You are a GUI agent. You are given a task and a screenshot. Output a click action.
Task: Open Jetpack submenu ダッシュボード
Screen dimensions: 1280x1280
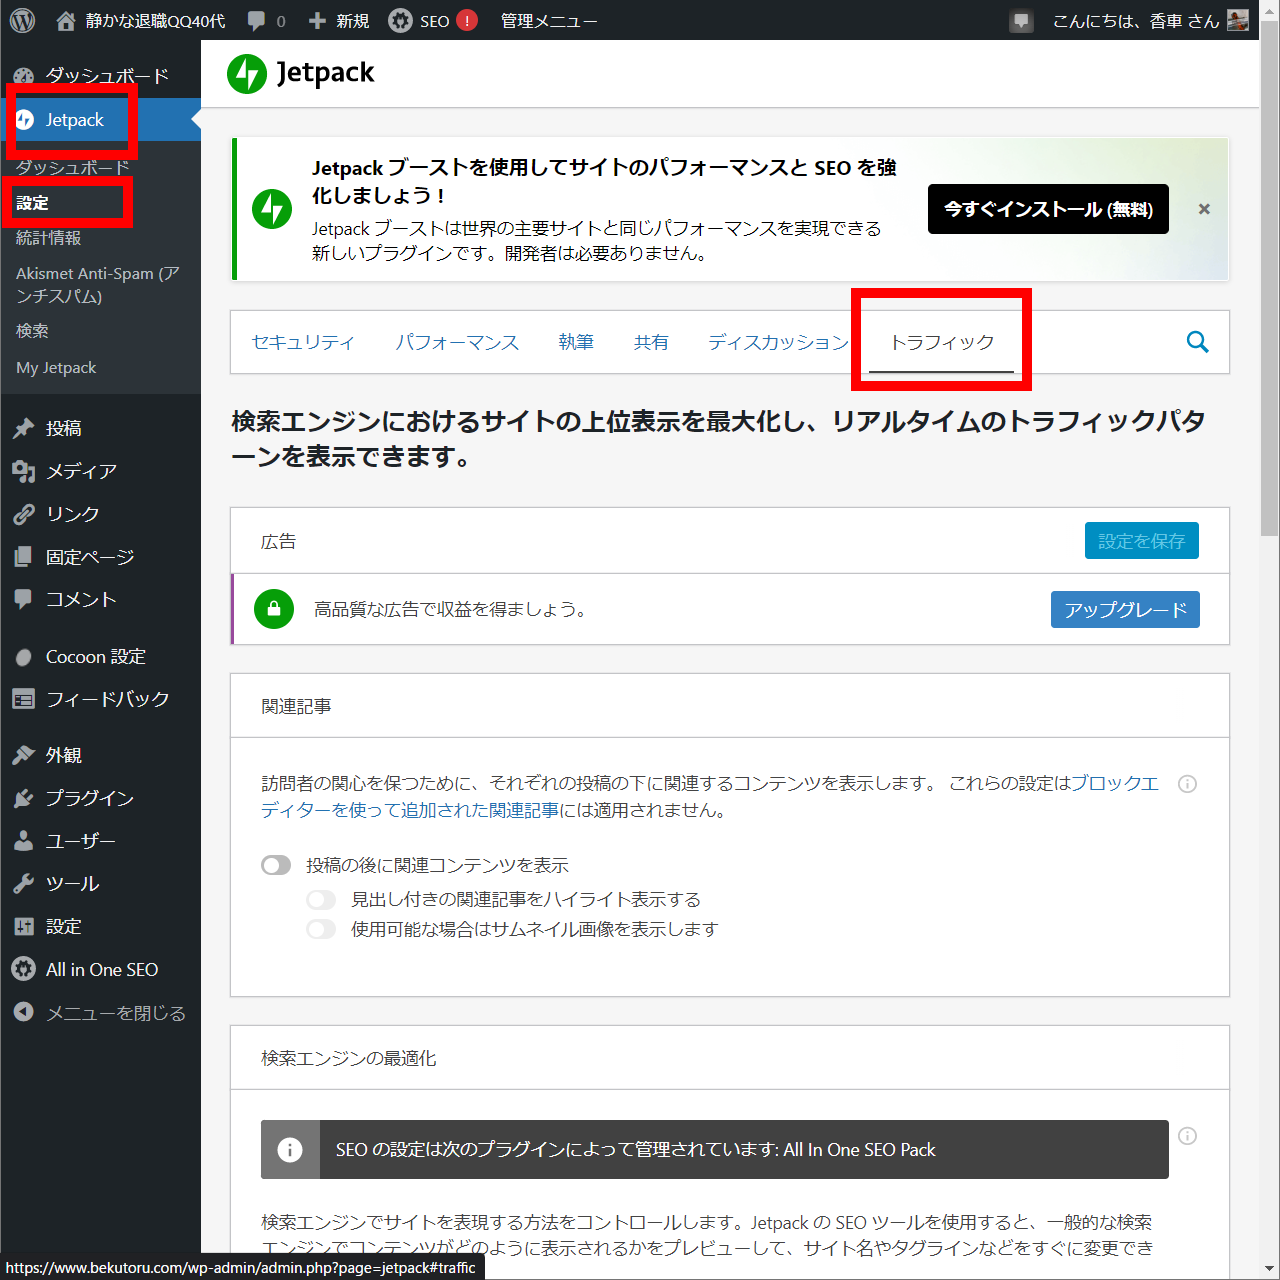pyautogui.click(x=73, y=167)
